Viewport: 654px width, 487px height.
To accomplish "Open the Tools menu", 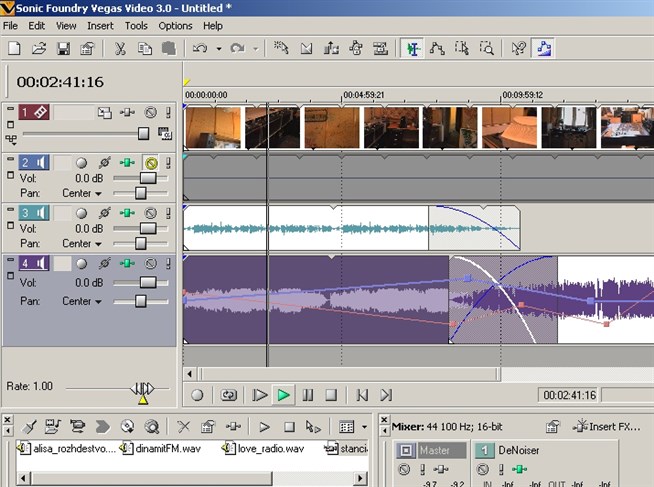I will click(136, 25).
